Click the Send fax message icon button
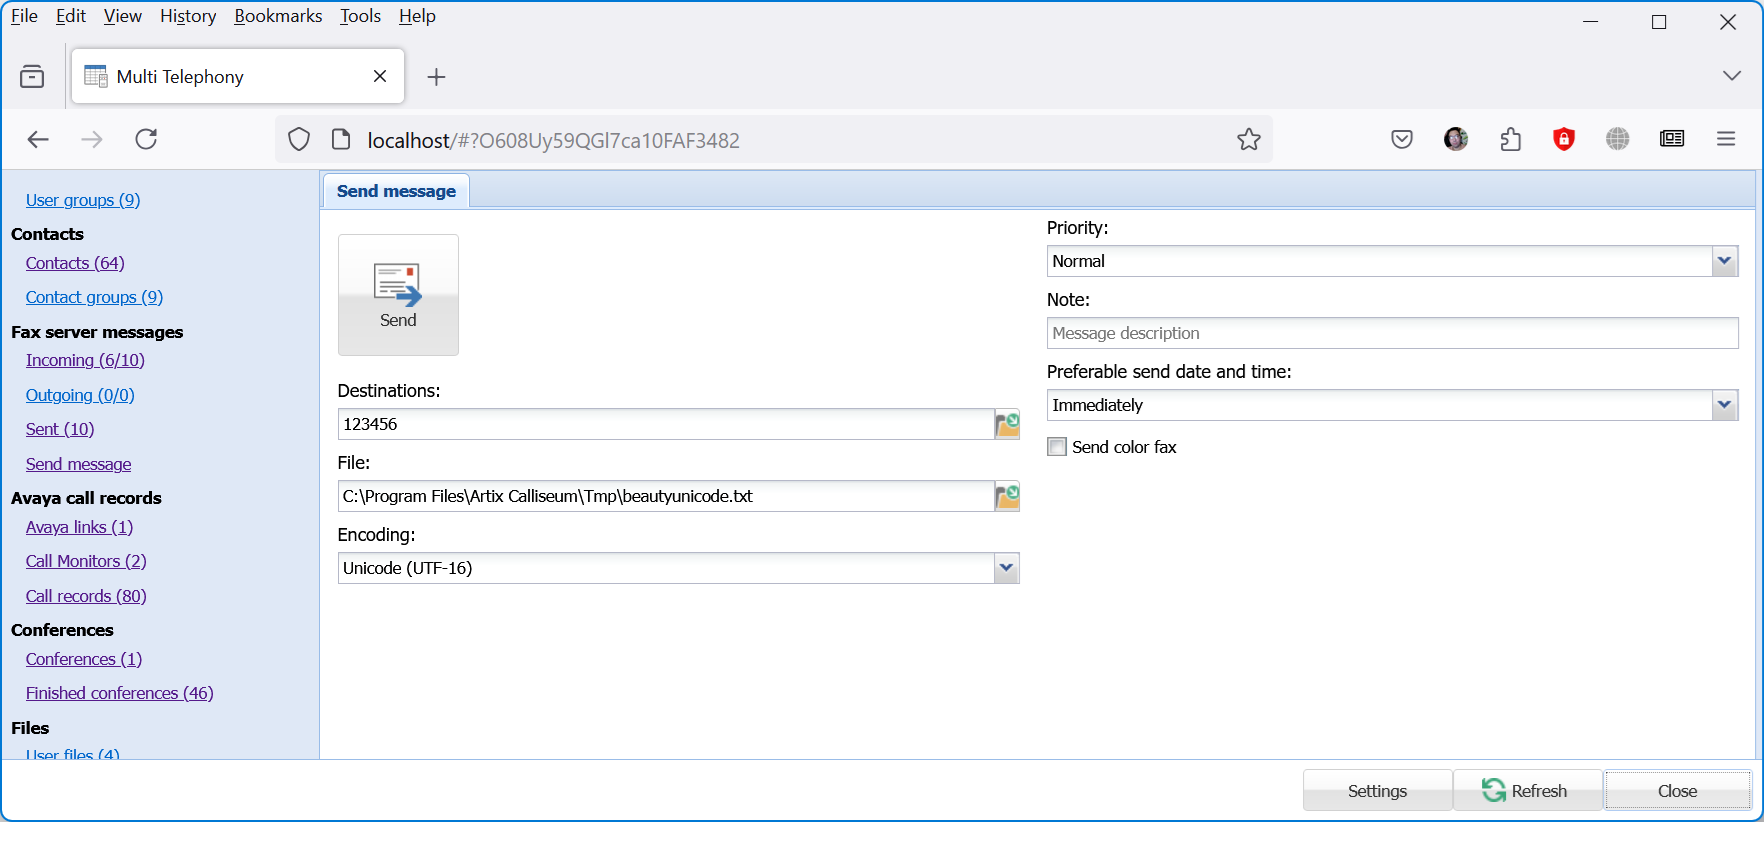The width and height of the screenshot is (1764, 864). click(398, 294)
